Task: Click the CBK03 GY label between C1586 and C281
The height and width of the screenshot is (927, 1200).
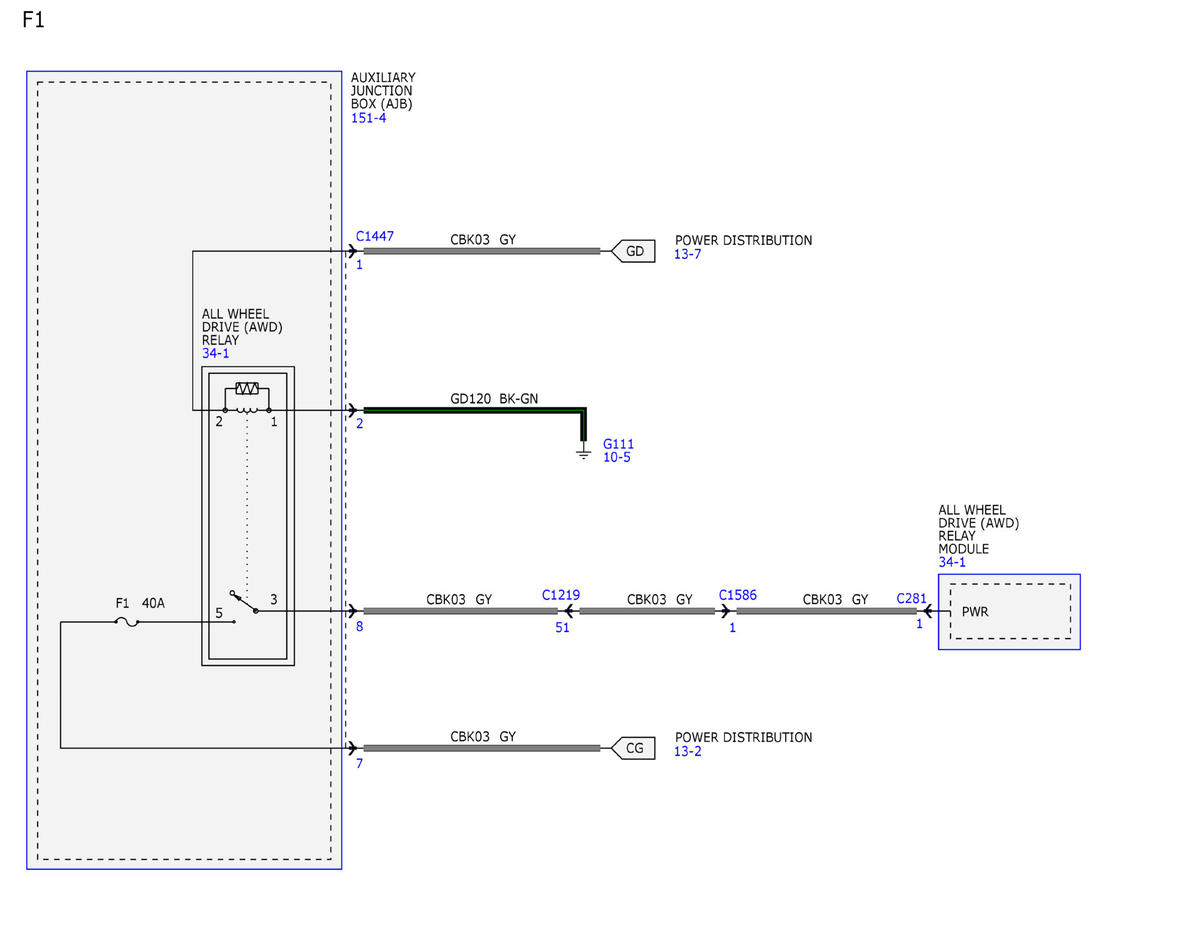Action: pyautogui.click(x=835, y=600)
